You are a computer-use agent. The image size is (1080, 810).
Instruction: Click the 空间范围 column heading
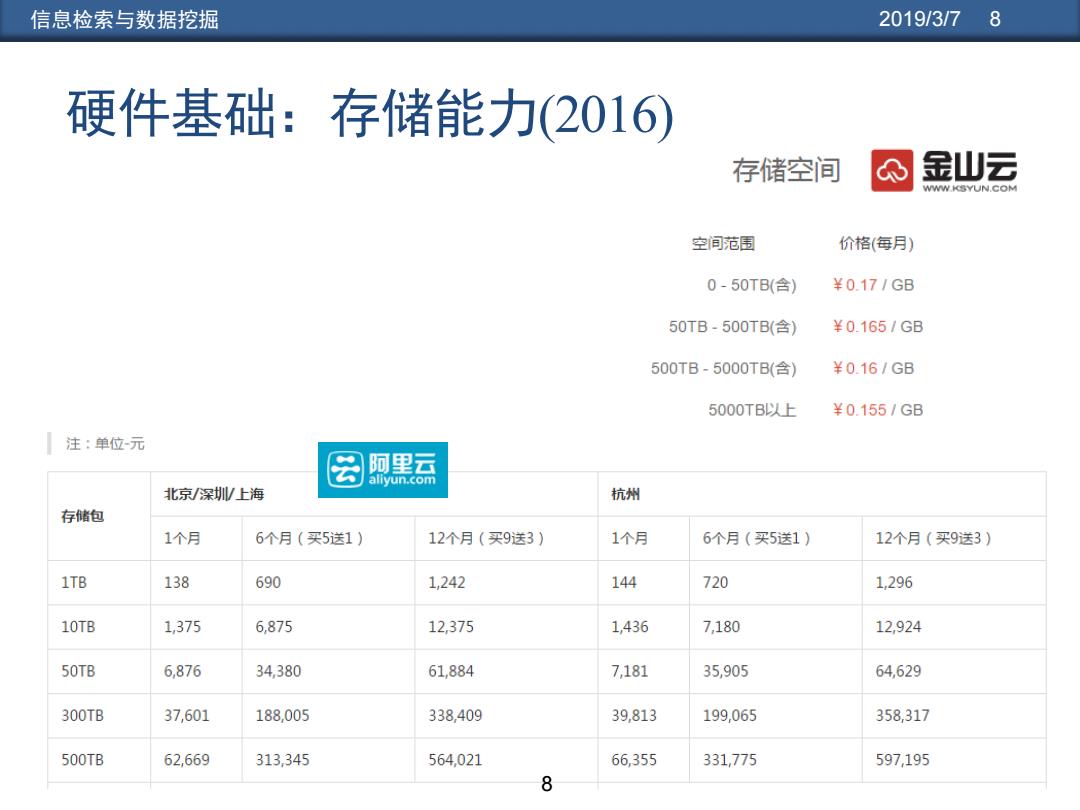723,243
